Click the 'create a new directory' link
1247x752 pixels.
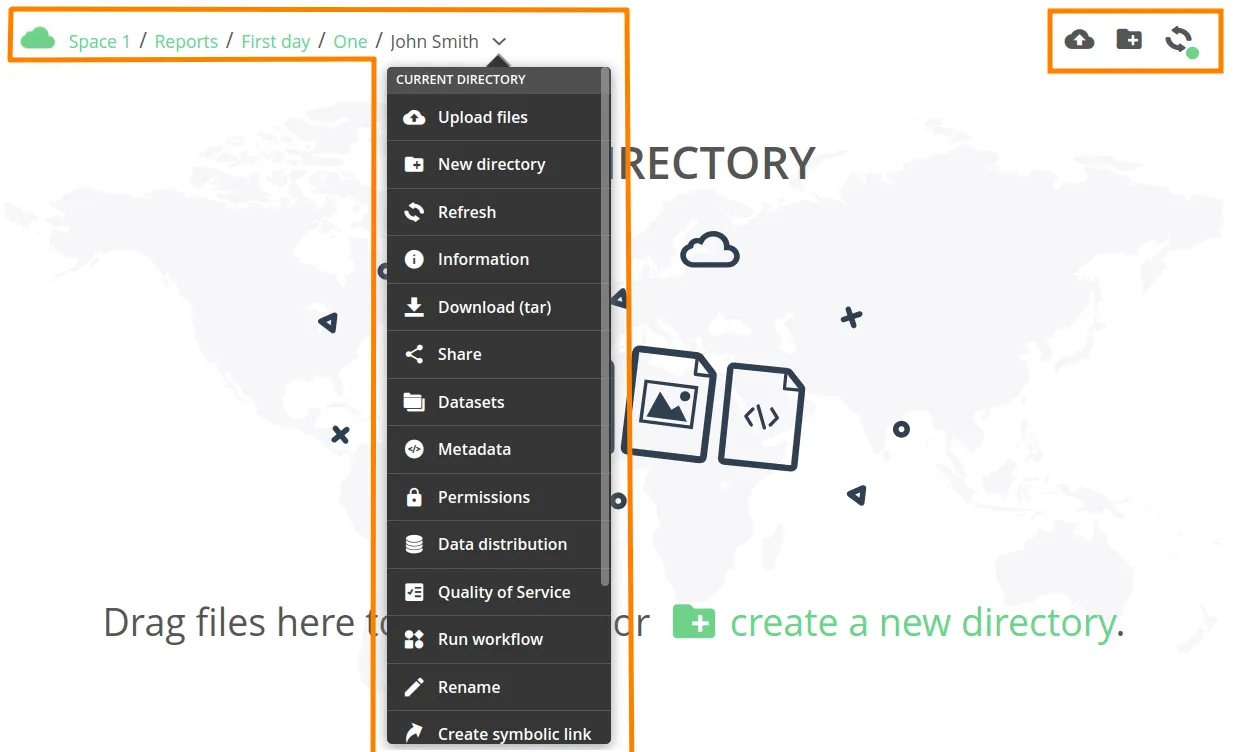pyautogui.click(x=921, y=623)
